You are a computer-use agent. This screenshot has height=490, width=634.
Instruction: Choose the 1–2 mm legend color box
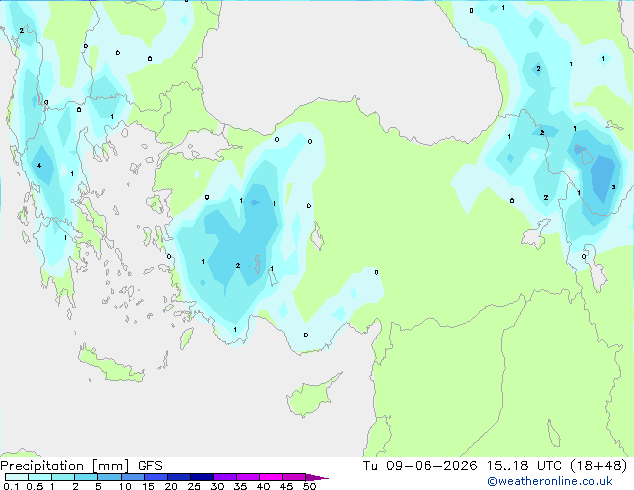coord(63,477)
